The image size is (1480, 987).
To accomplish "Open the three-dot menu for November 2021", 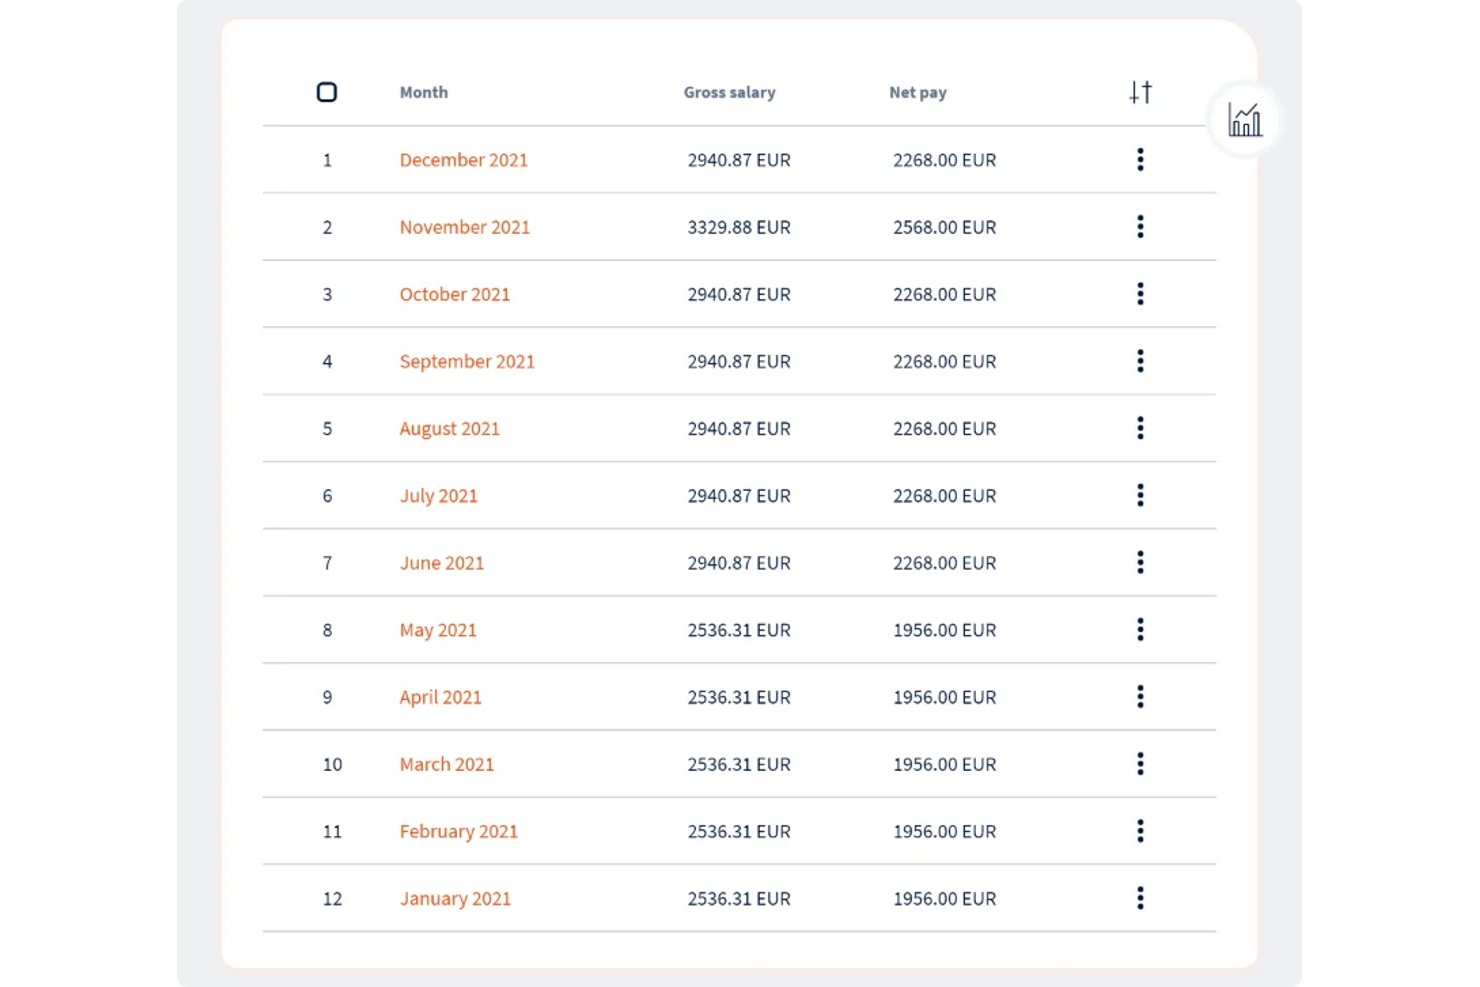I will [x=1140, y=227].
